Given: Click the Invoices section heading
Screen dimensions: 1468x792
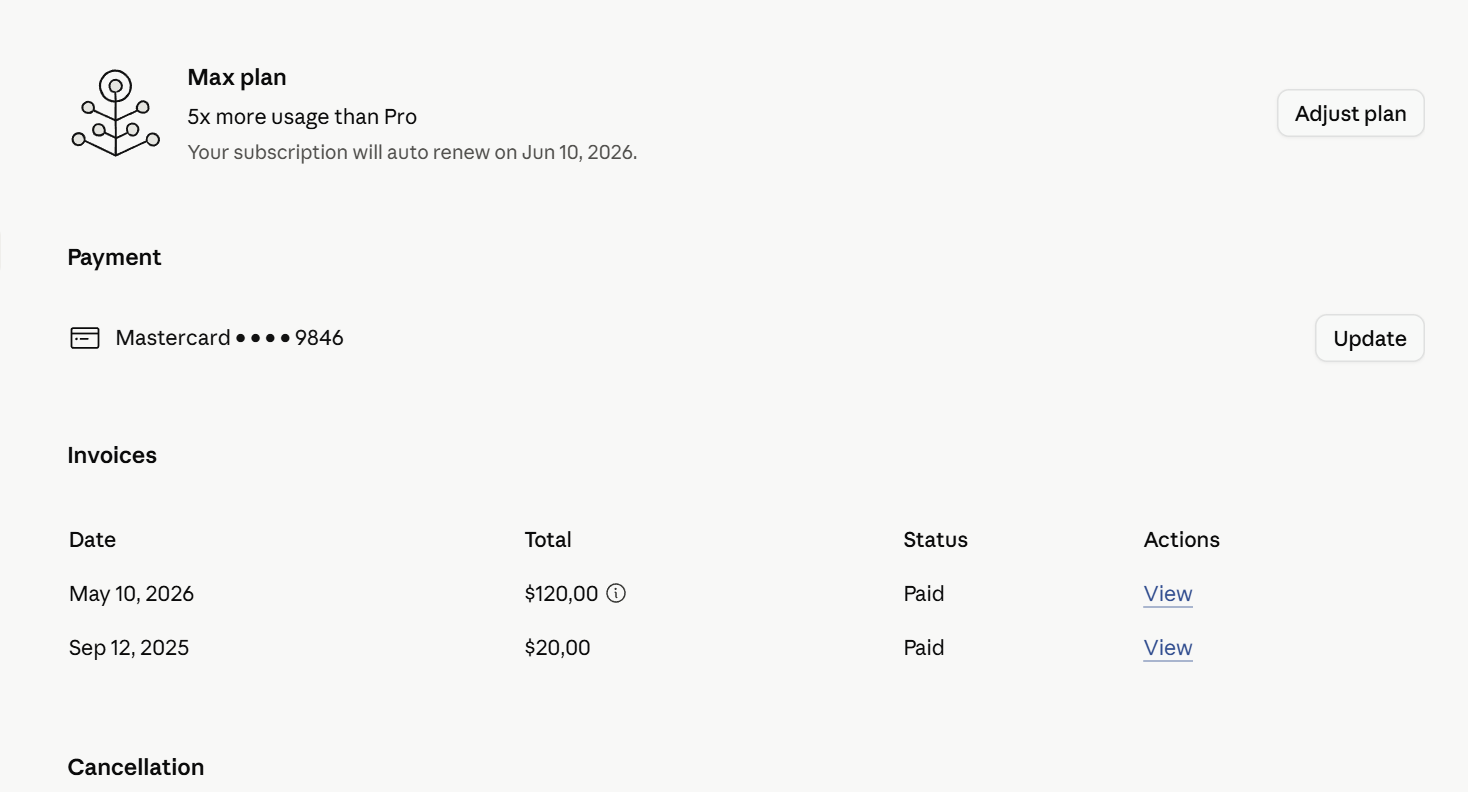Looking at the screenshot, I should pyautogui.click(x=112, y=455).
